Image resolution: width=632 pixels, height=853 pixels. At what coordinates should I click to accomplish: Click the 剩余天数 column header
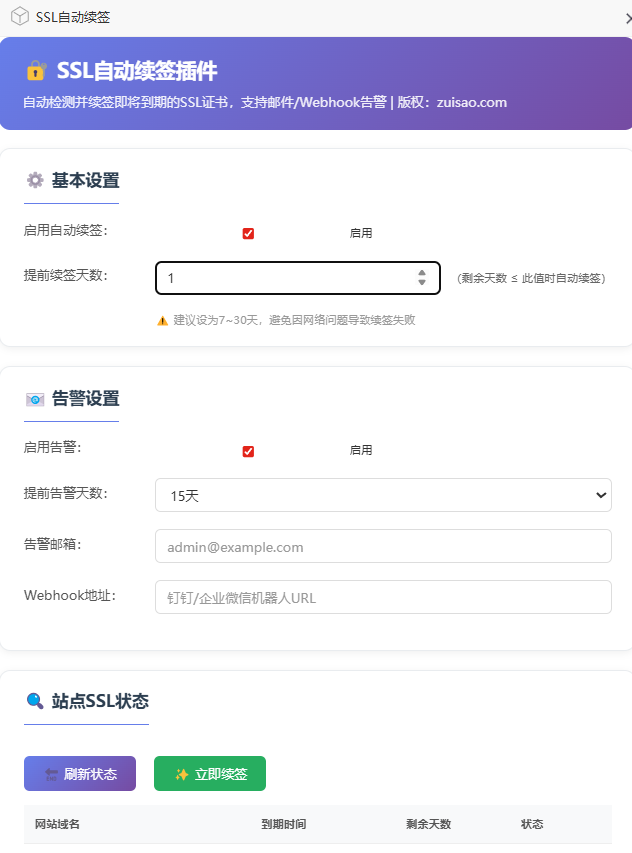428,824
